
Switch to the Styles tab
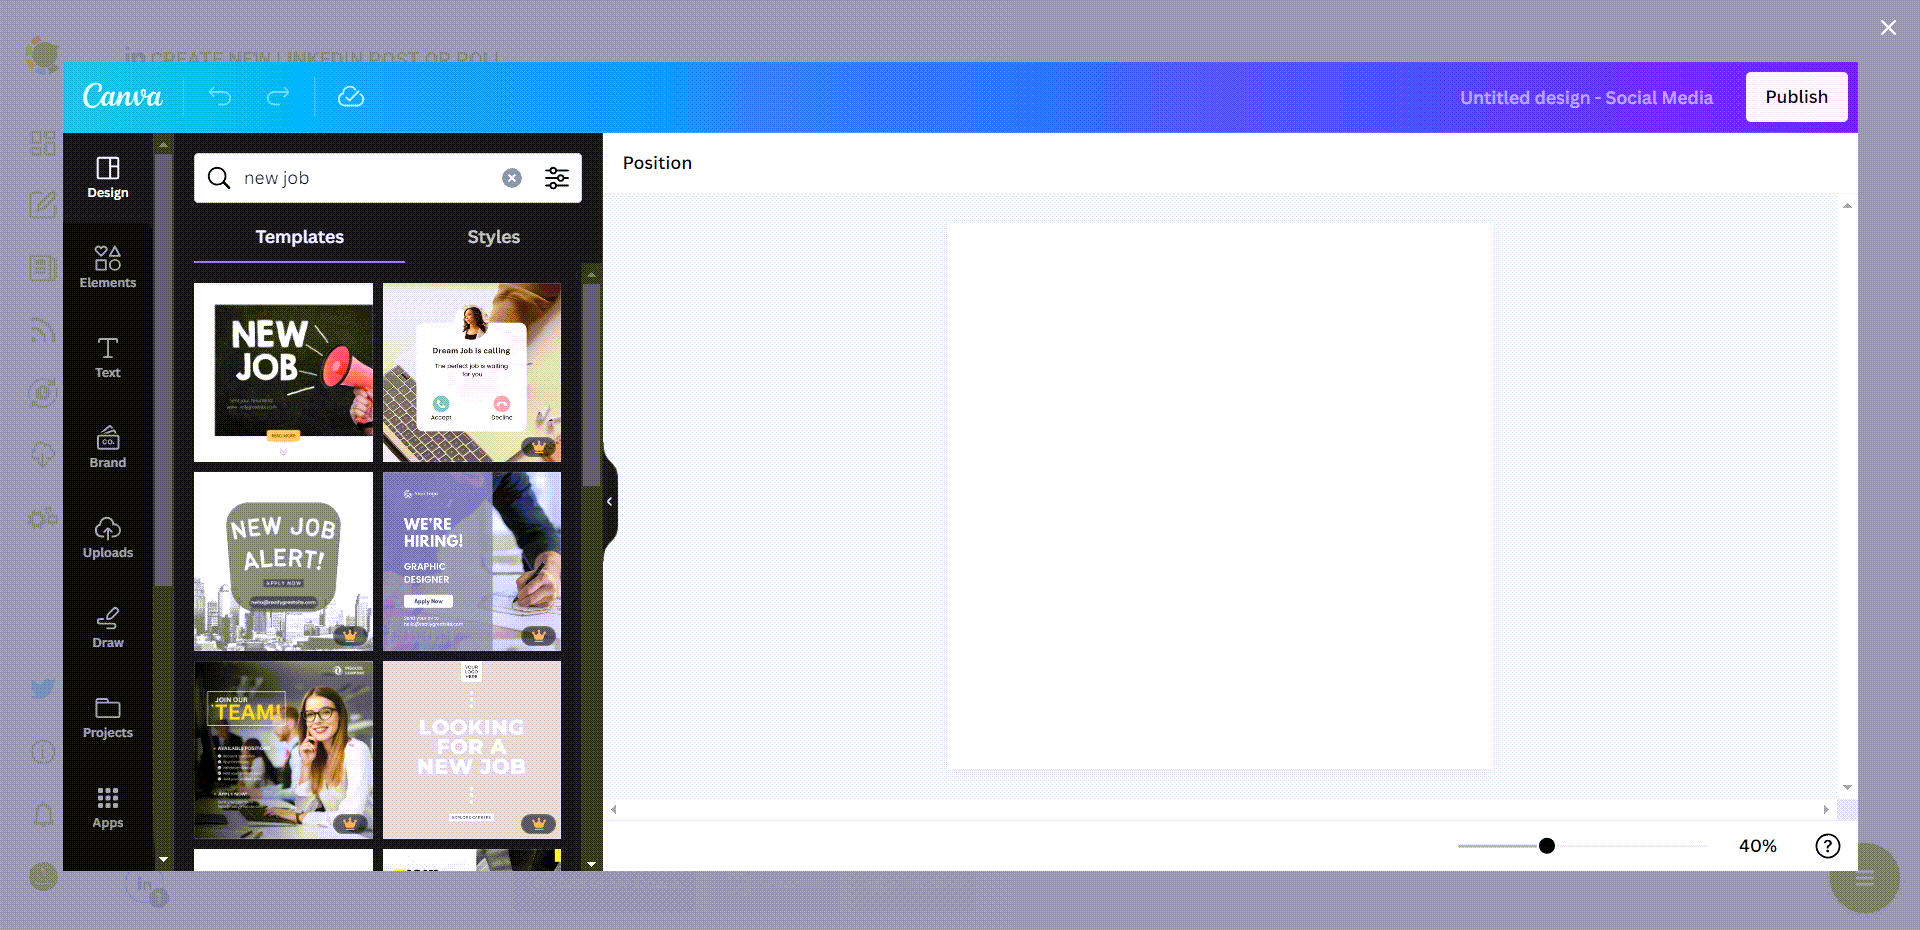(493, 237)
